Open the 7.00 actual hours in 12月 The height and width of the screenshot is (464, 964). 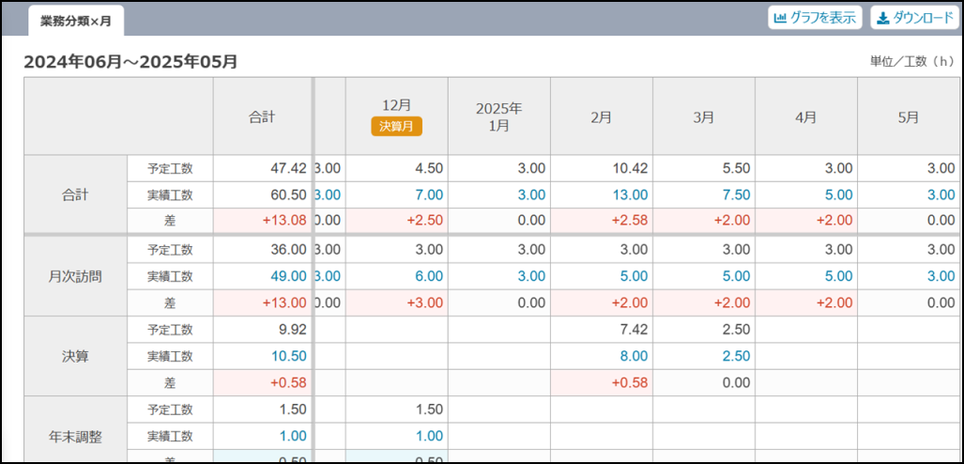[427, 195]
